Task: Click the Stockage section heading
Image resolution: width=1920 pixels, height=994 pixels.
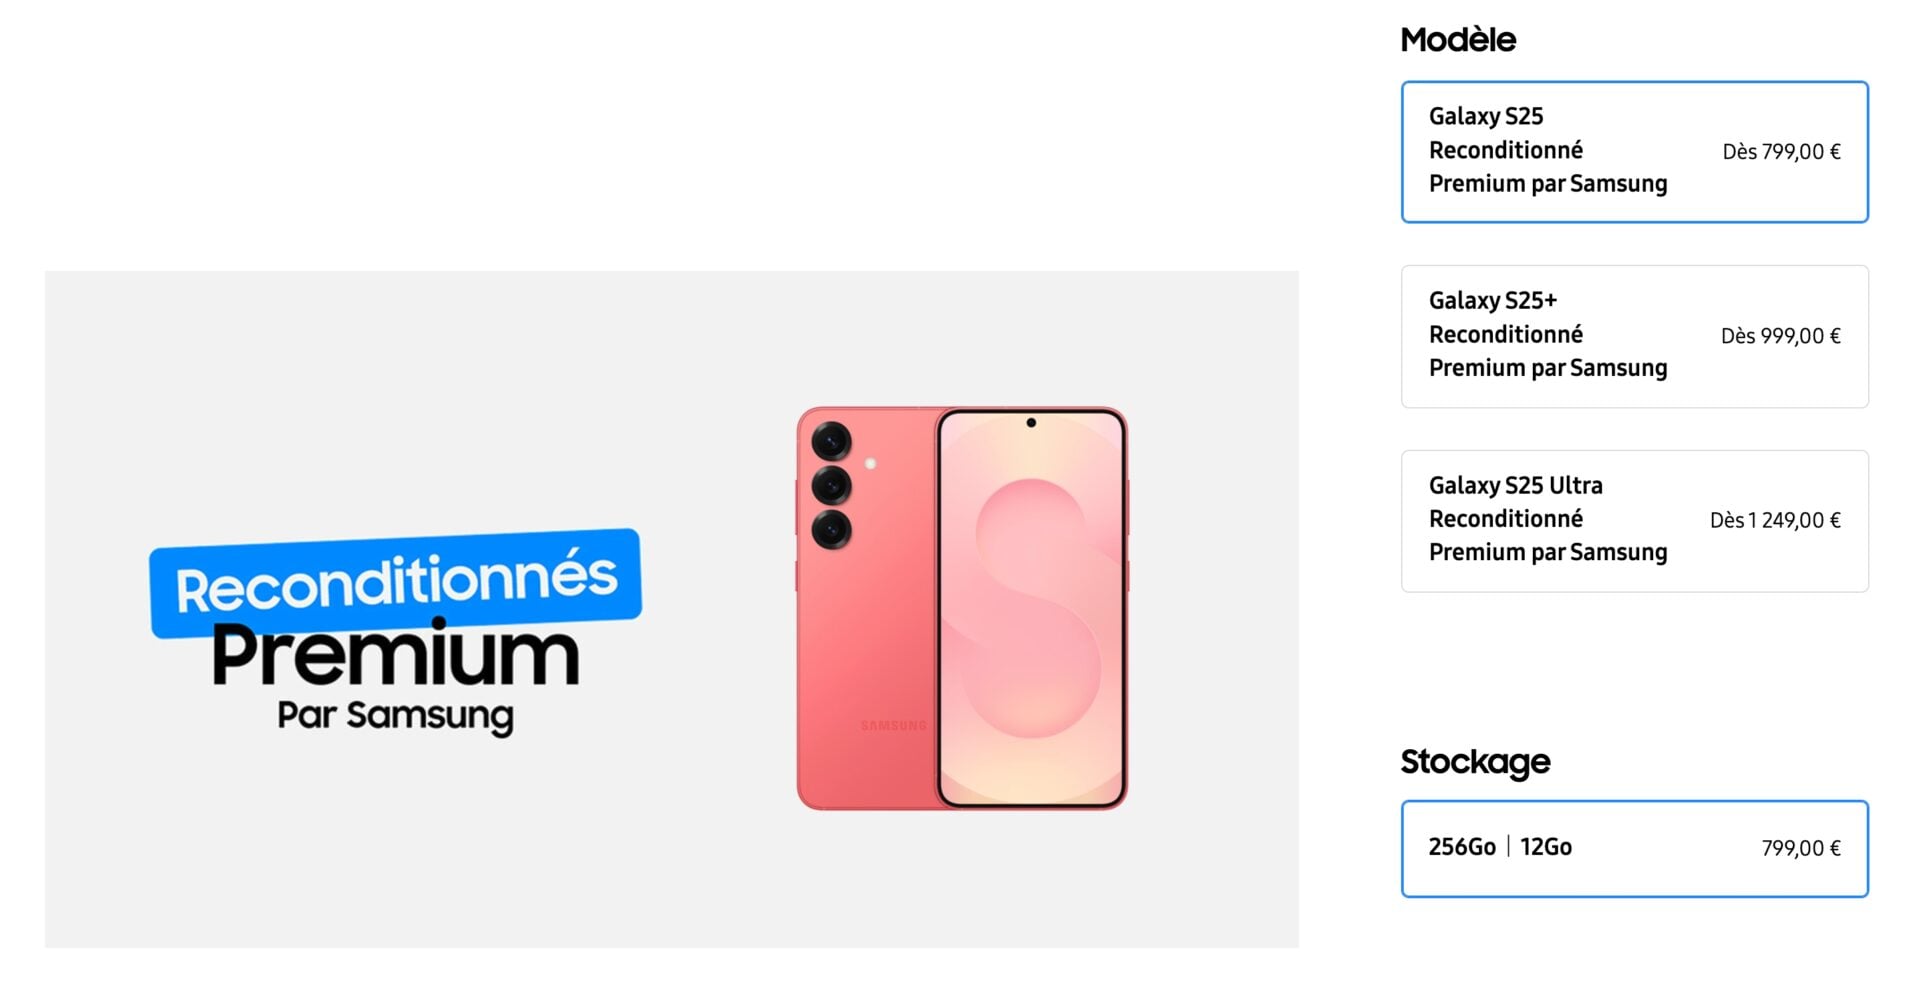Action: (x=1474, y=762)
